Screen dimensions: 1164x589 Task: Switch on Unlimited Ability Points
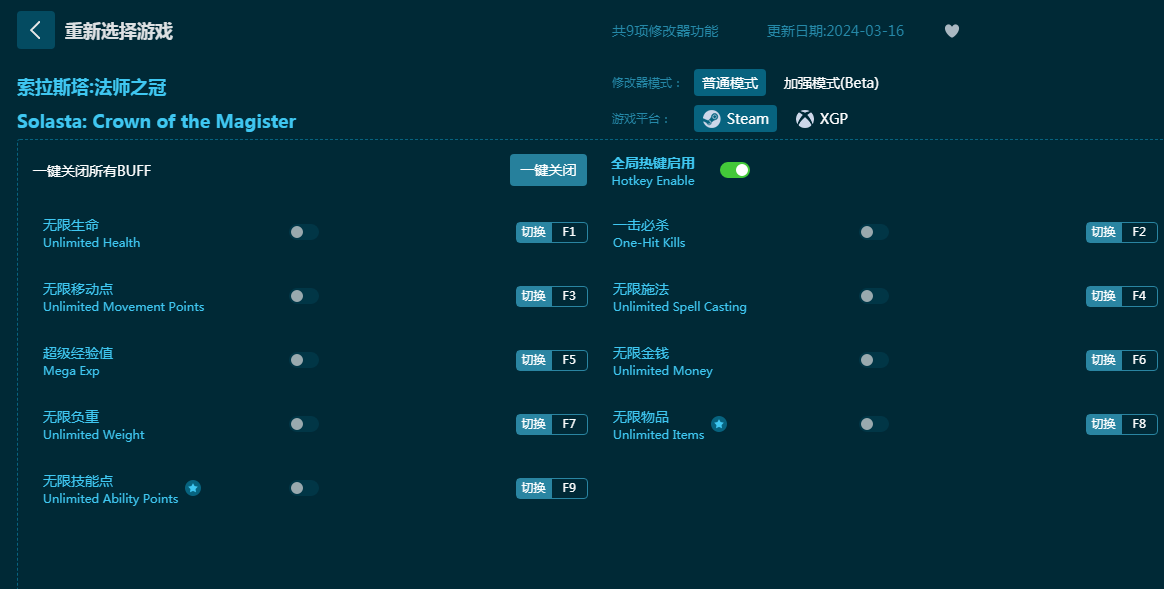click(x=304, y=488)
